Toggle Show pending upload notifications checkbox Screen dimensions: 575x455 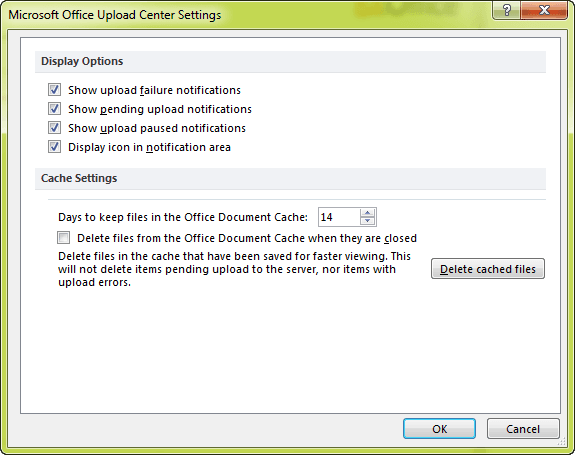(54, 109)
